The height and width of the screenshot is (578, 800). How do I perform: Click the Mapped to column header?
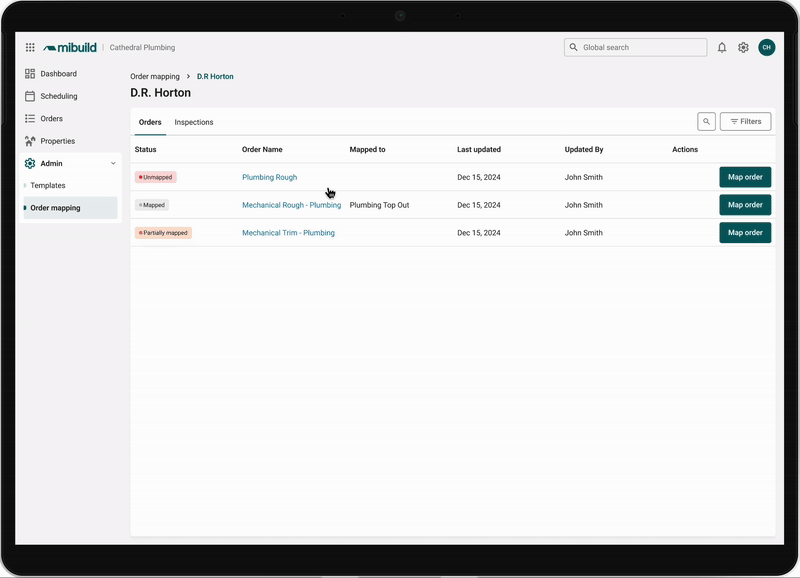[367, 149]
